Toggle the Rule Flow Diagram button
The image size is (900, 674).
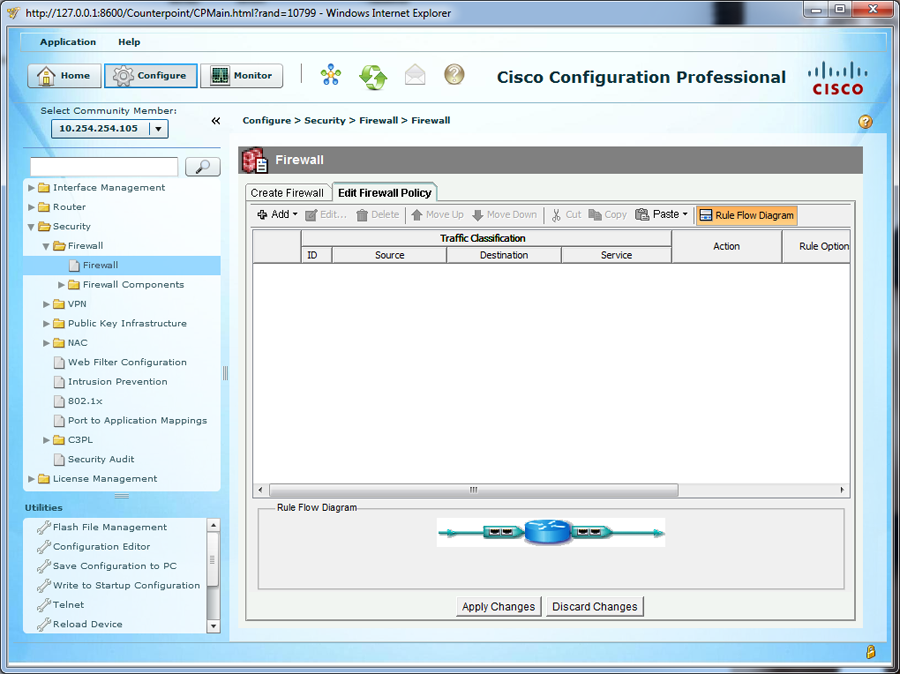coord(747,215)
